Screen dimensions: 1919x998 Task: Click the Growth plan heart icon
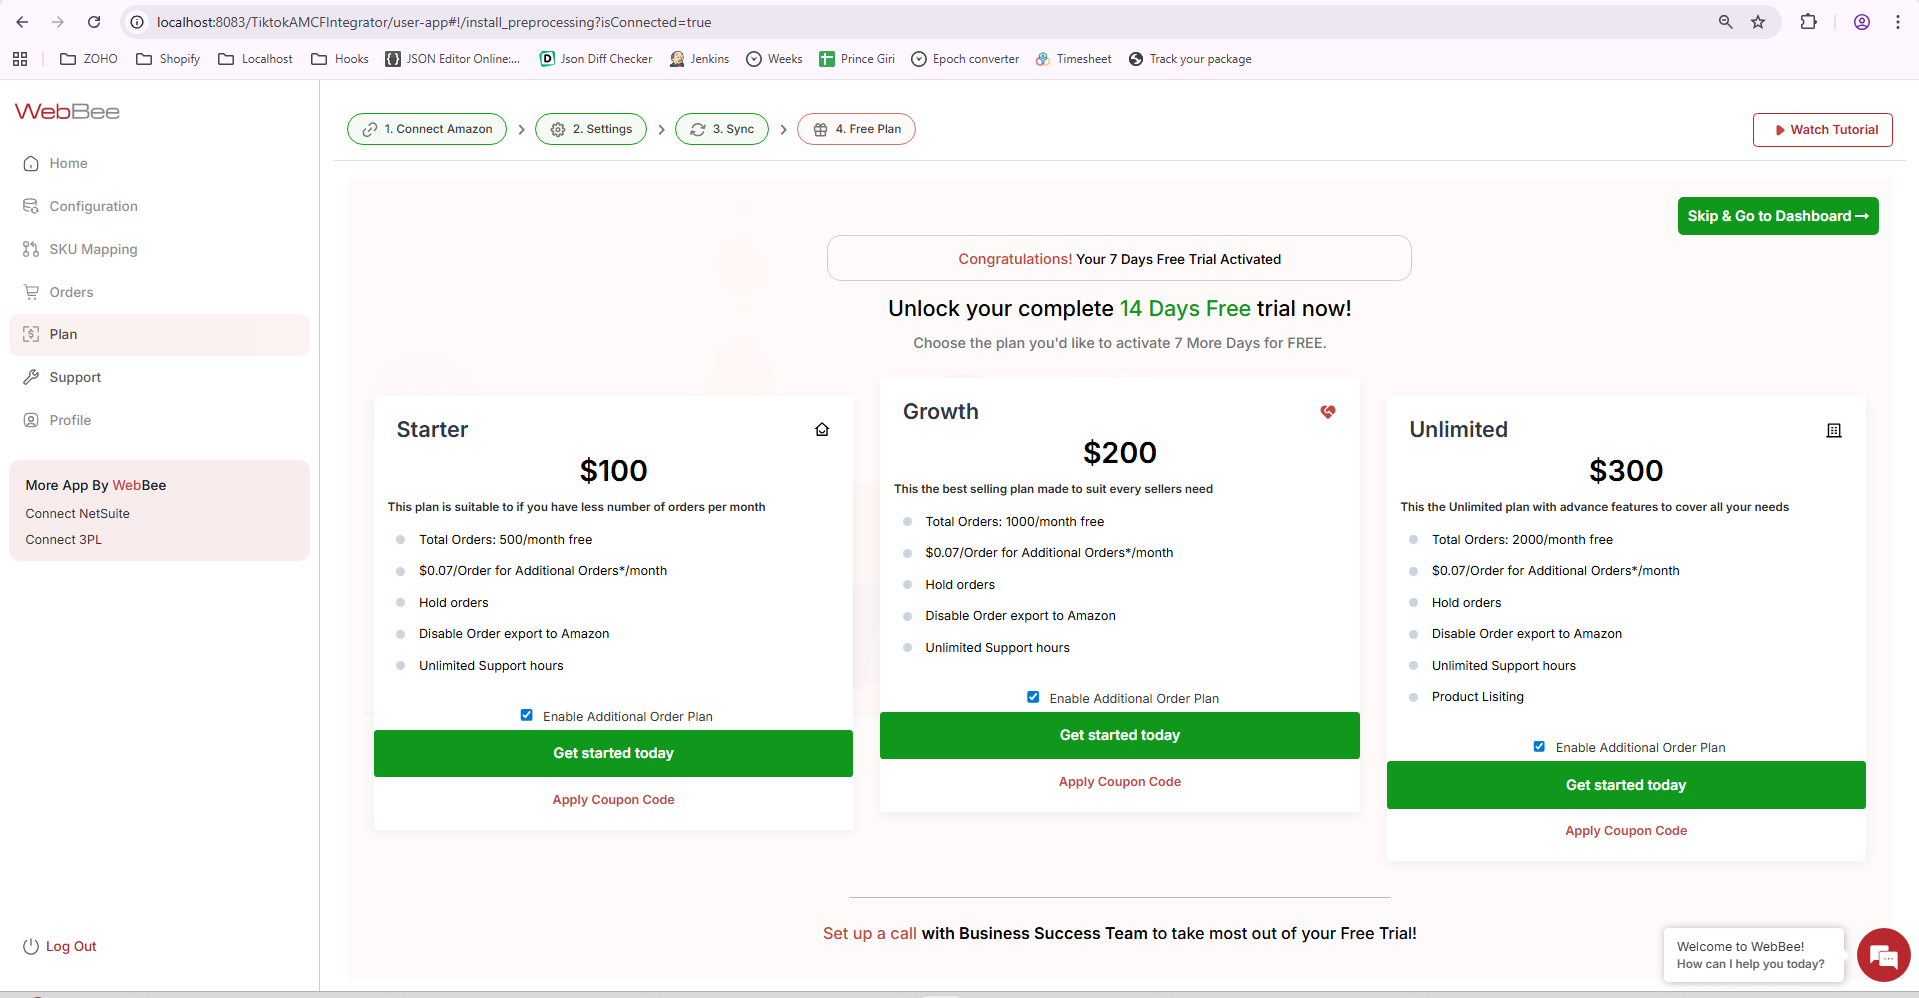(x=1328, y=412)
